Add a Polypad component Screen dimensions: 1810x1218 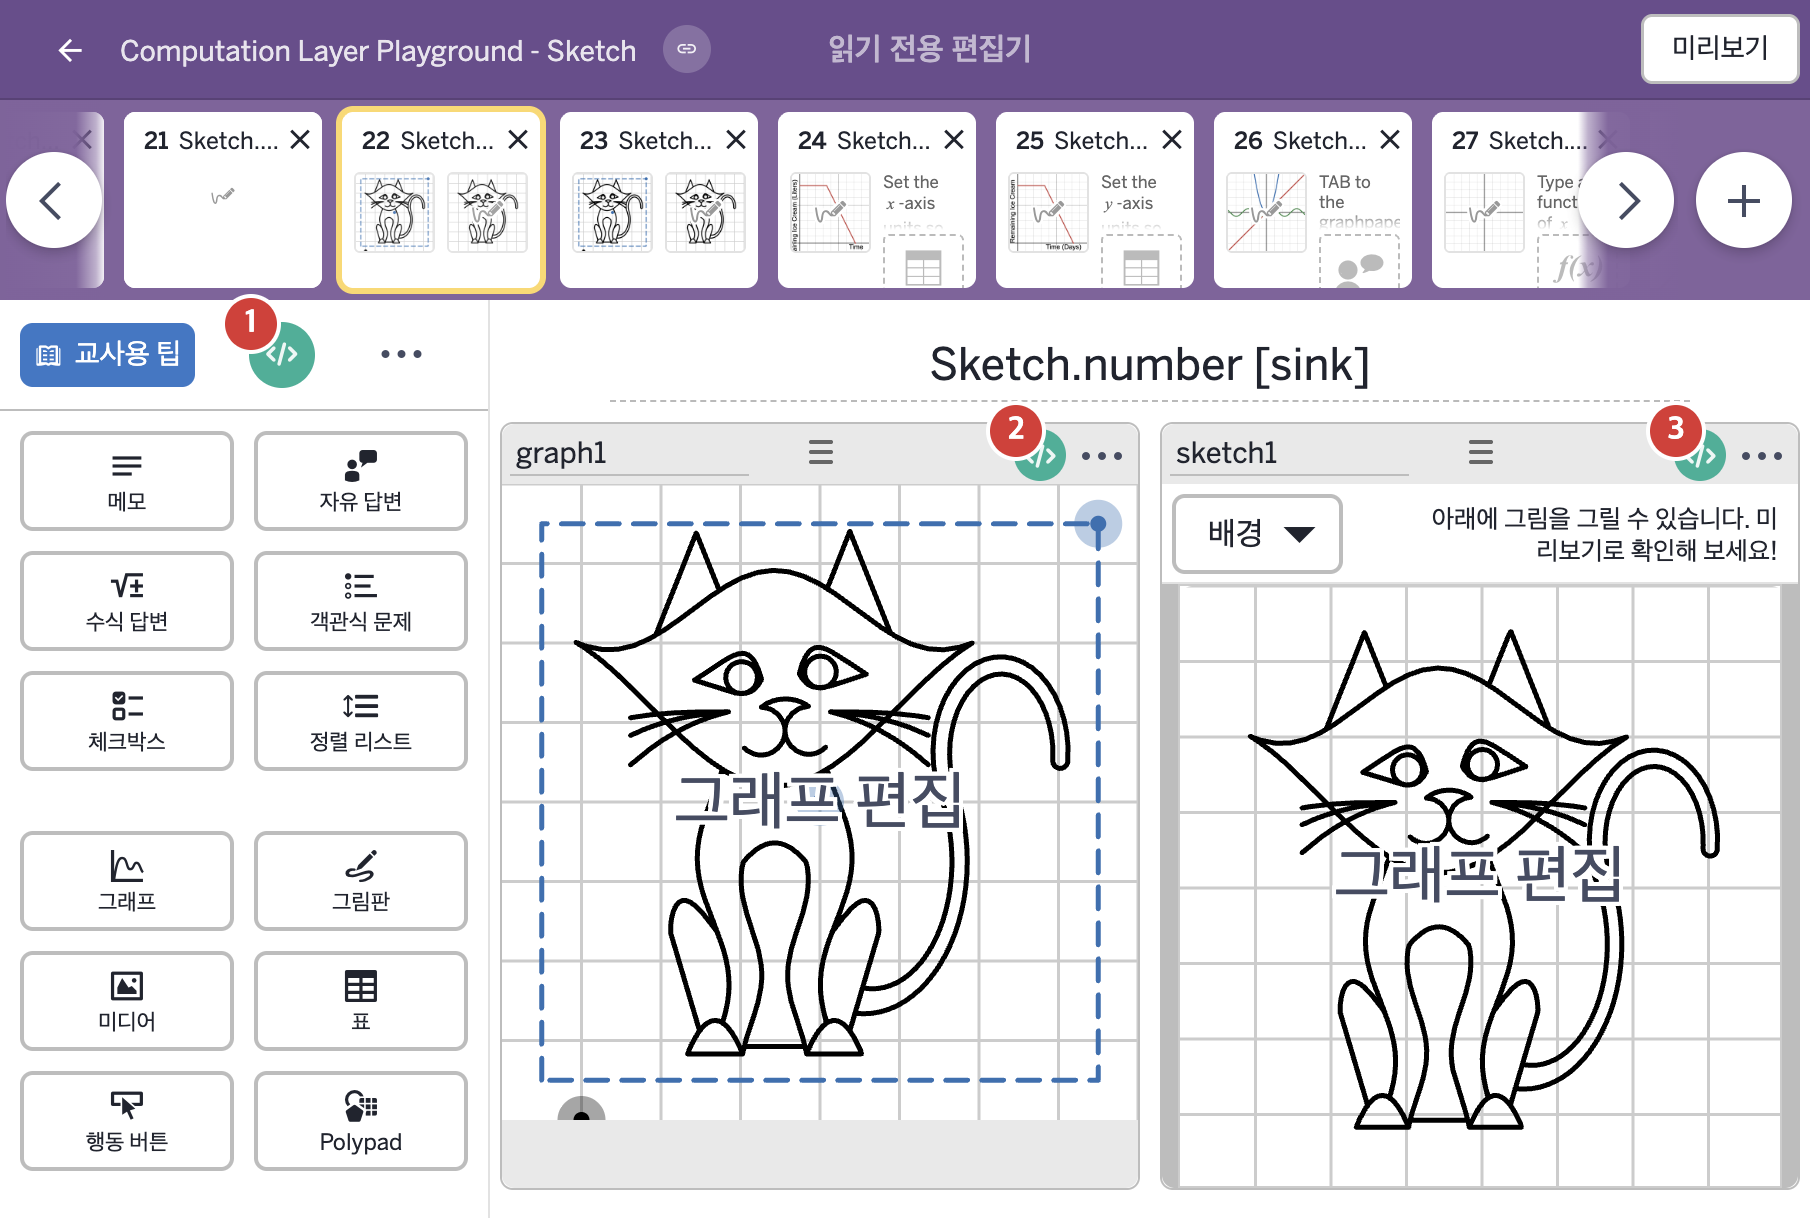pos(361,1121)
